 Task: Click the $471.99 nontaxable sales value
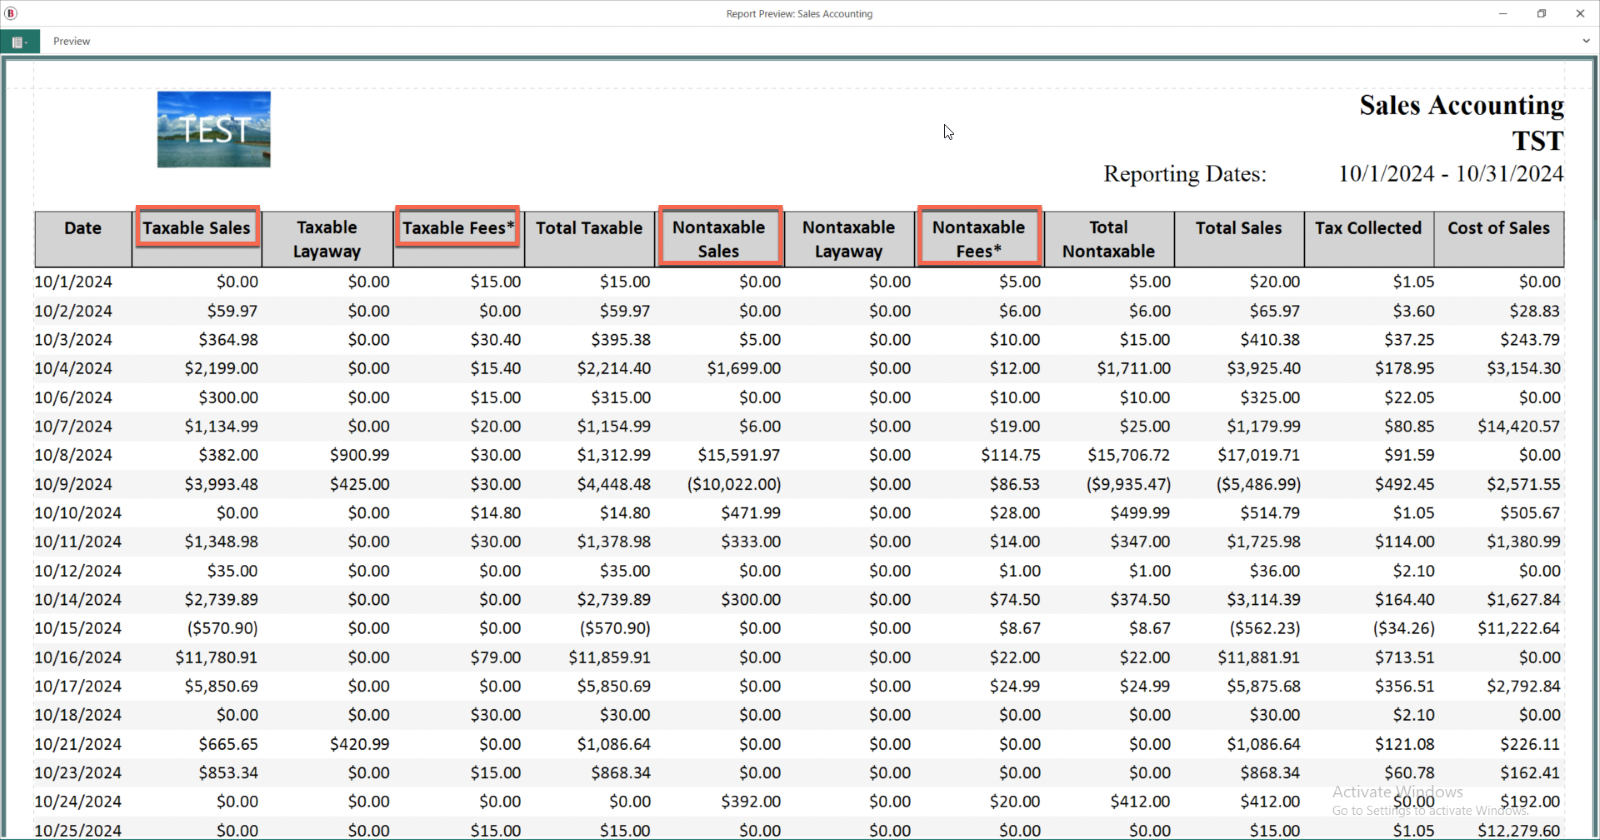tap(751, 513)
